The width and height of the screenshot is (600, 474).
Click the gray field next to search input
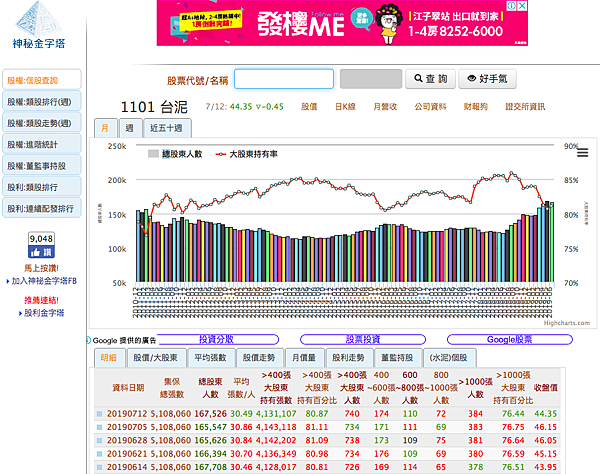pyautogui.click(x=371, y=79)
